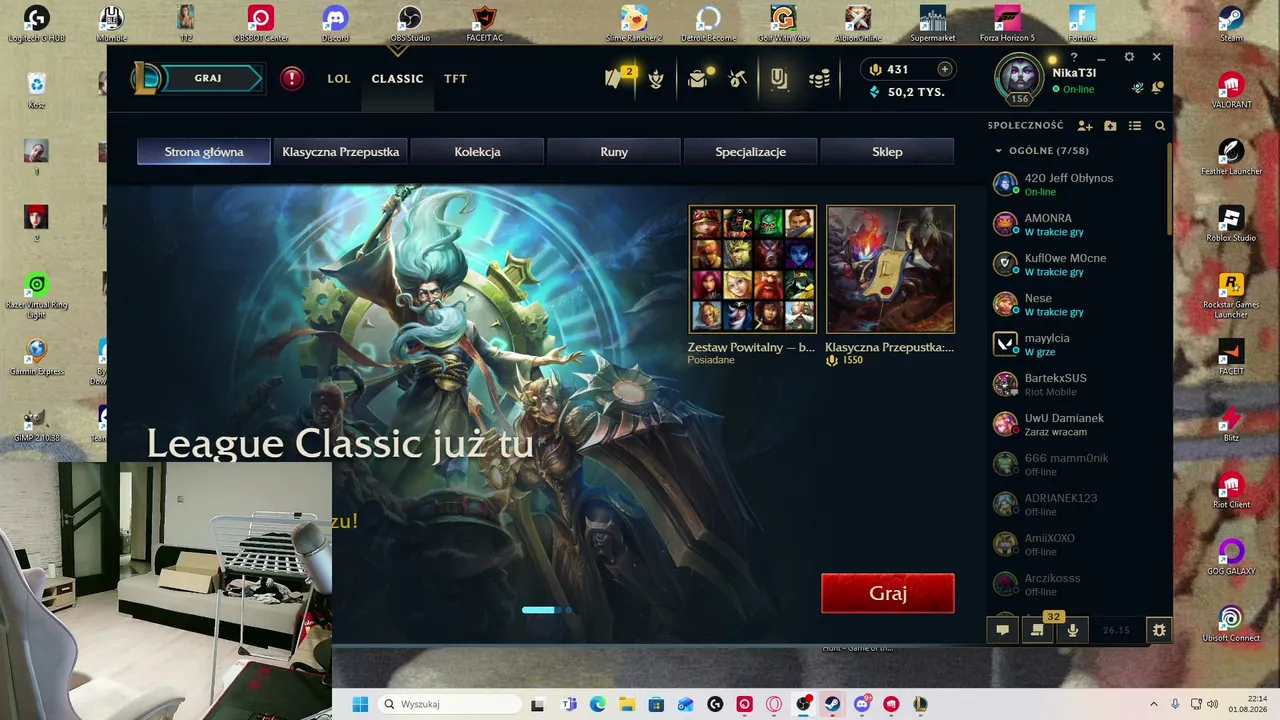Screen dimensions: 1280x720
Task: Open the Specjalizacje tab
Action: pos(750,152)
